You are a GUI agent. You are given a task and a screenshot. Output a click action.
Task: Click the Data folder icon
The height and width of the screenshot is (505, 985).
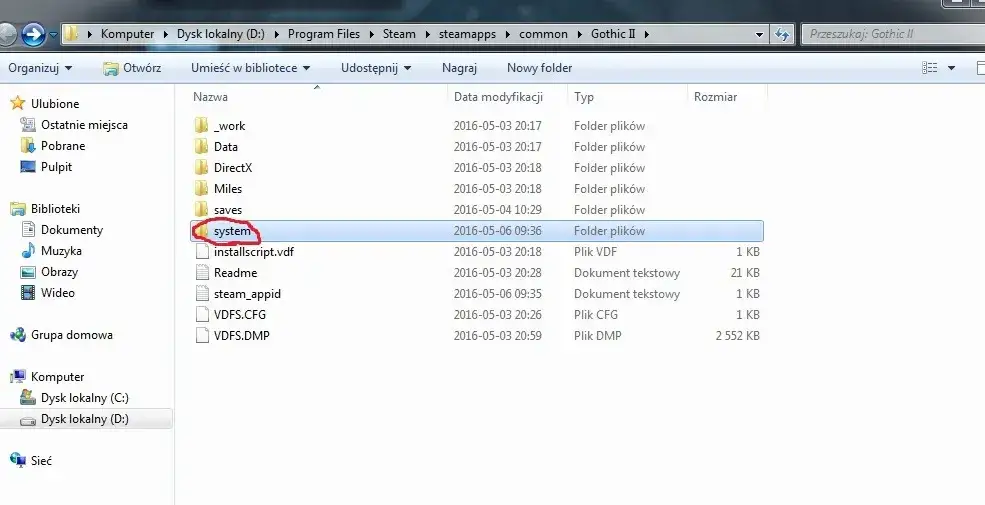(201, 147)
